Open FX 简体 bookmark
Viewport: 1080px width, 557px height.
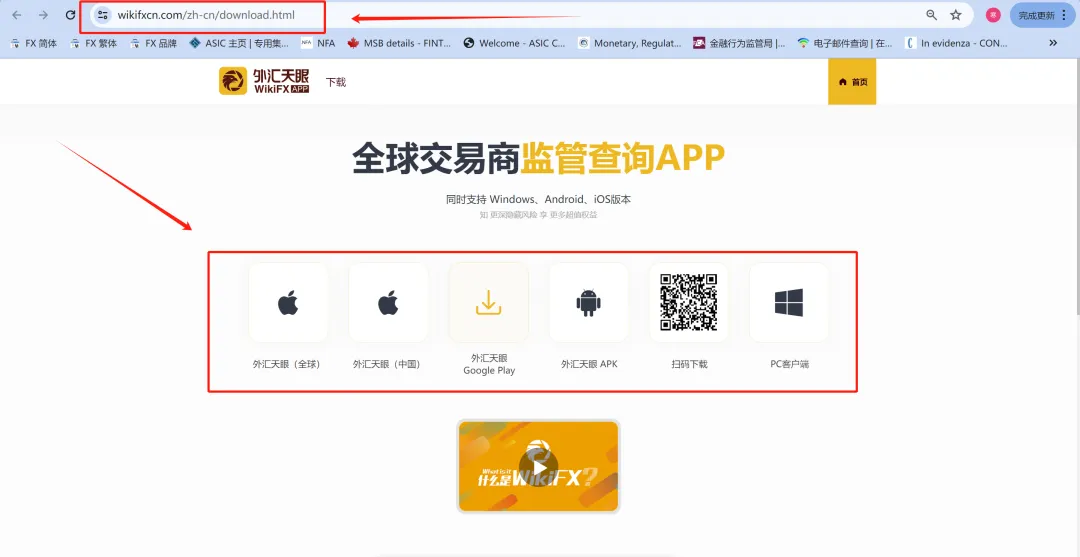[x=34, y=43]
